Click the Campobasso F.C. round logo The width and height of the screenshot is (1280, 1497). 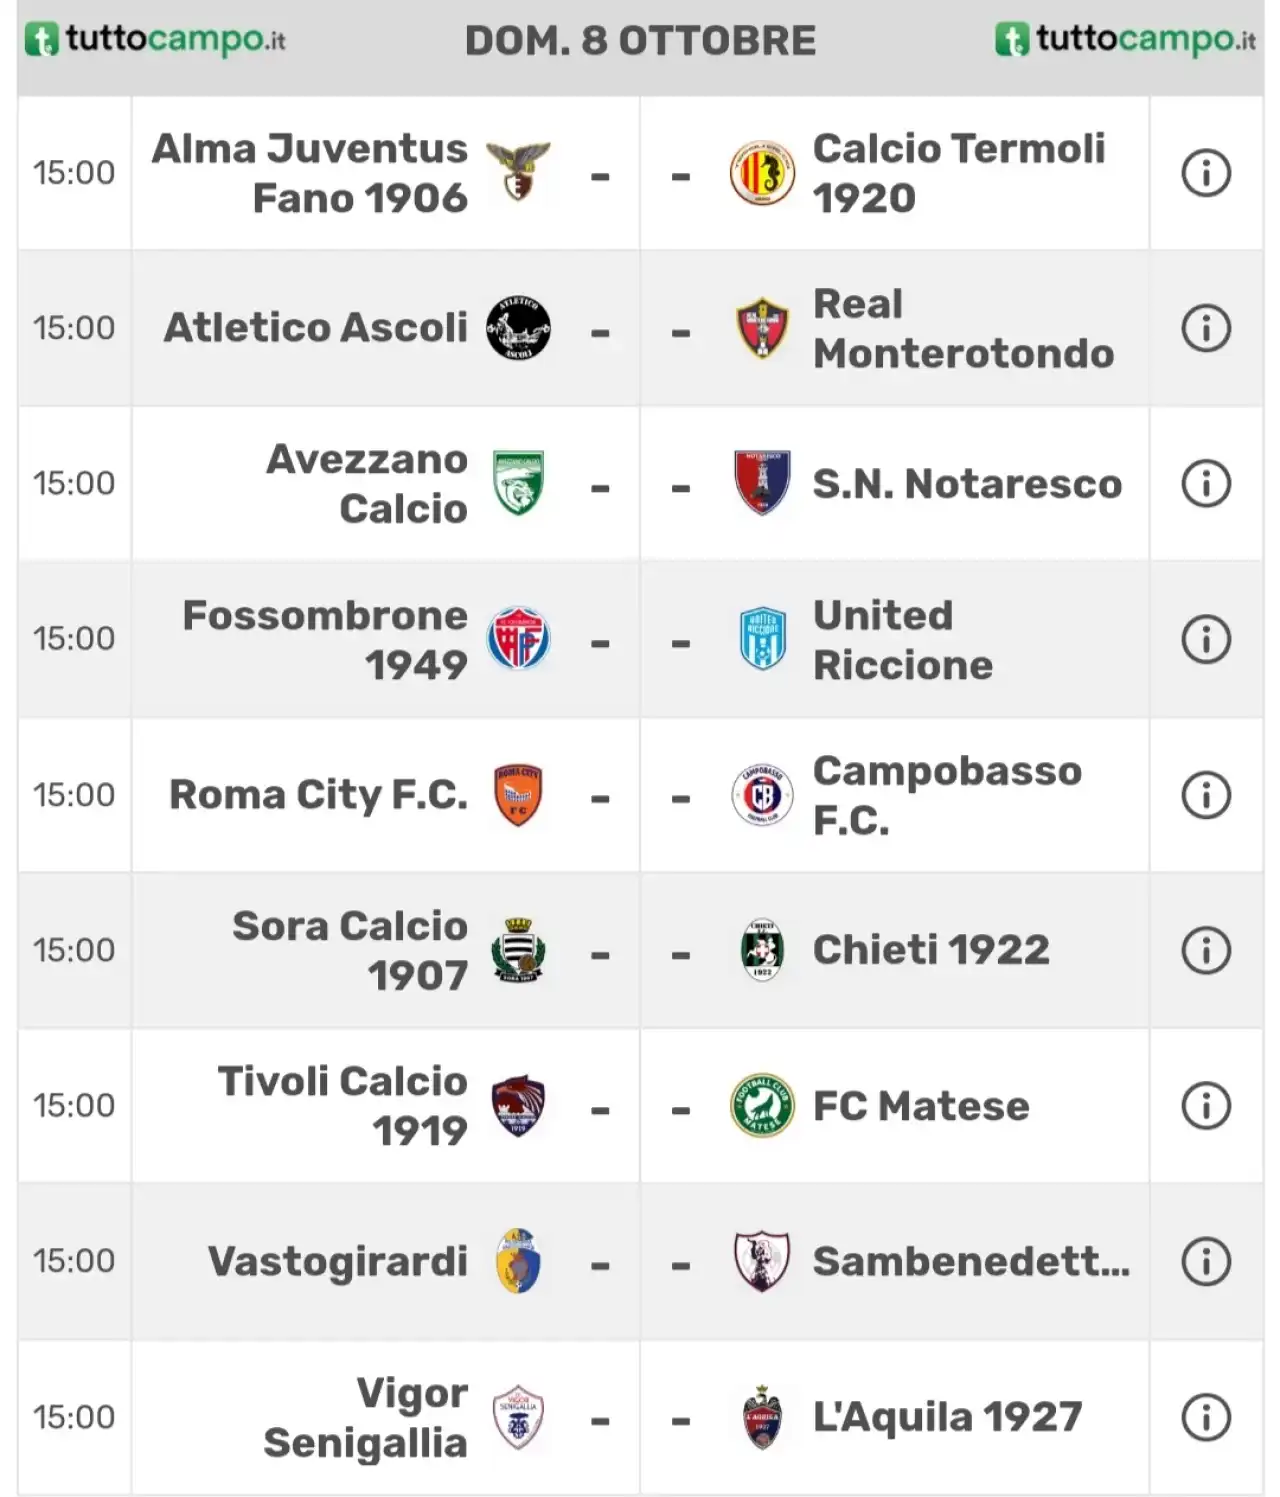pyautogui.click(x=762, y=795)
